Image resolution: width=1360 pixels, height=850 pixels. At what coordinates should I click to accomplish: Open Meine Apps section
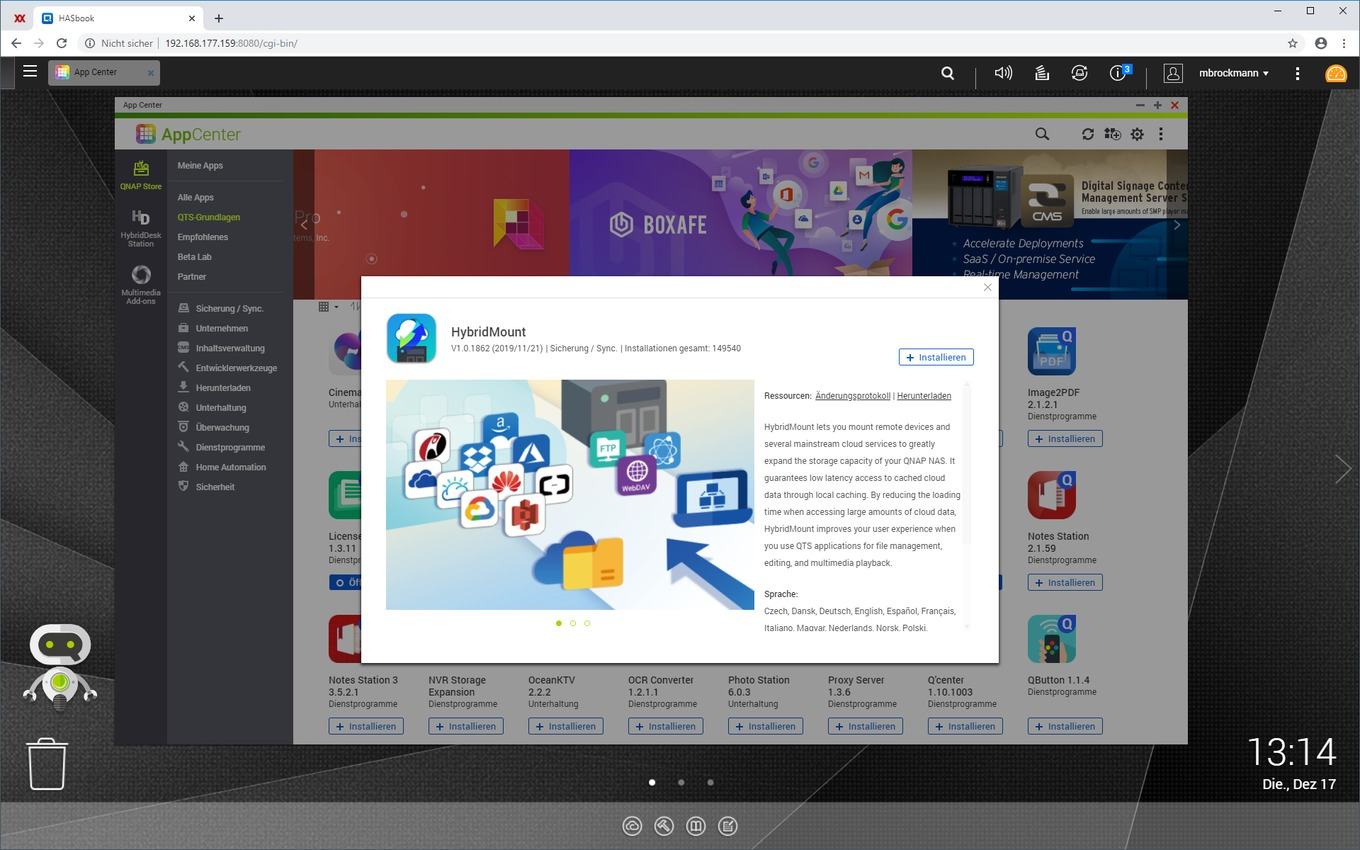(x=200, y=166)
